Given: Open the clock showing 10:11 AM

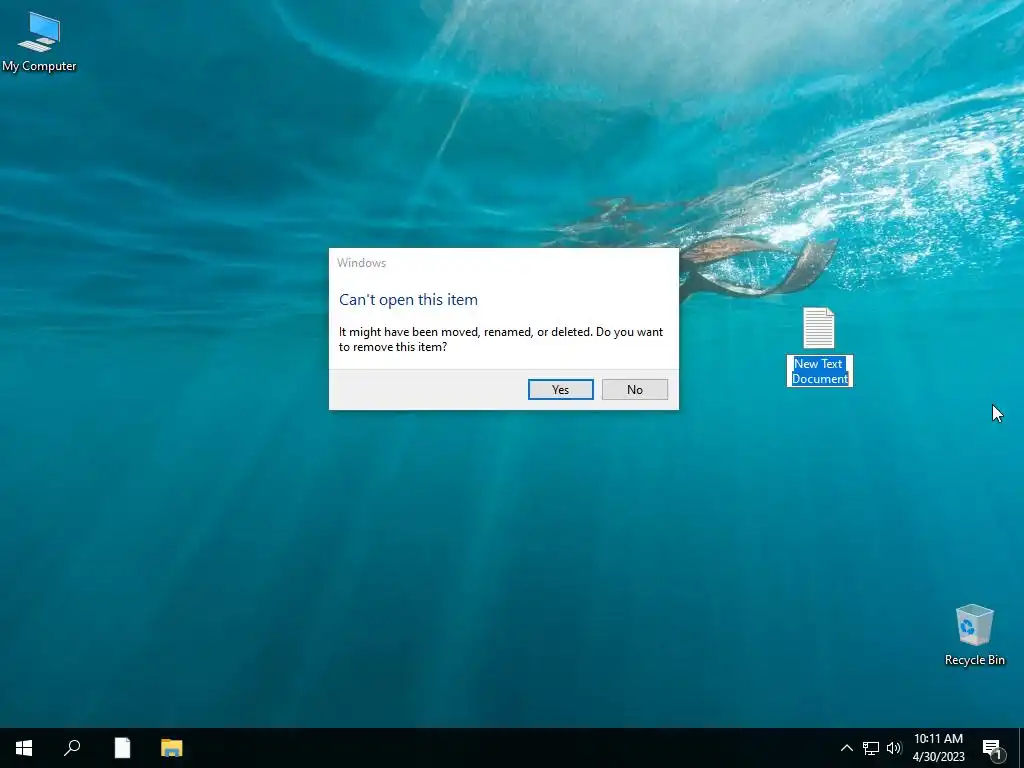Looking at the screenshot, I should pyautogui.click(x=938, y=739).
